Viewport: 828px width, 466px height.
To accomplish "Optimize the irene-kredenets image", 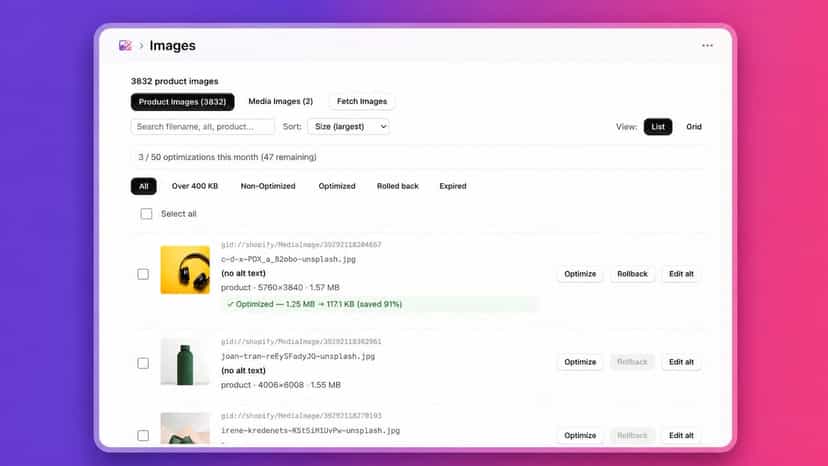I will coord(580,435).
